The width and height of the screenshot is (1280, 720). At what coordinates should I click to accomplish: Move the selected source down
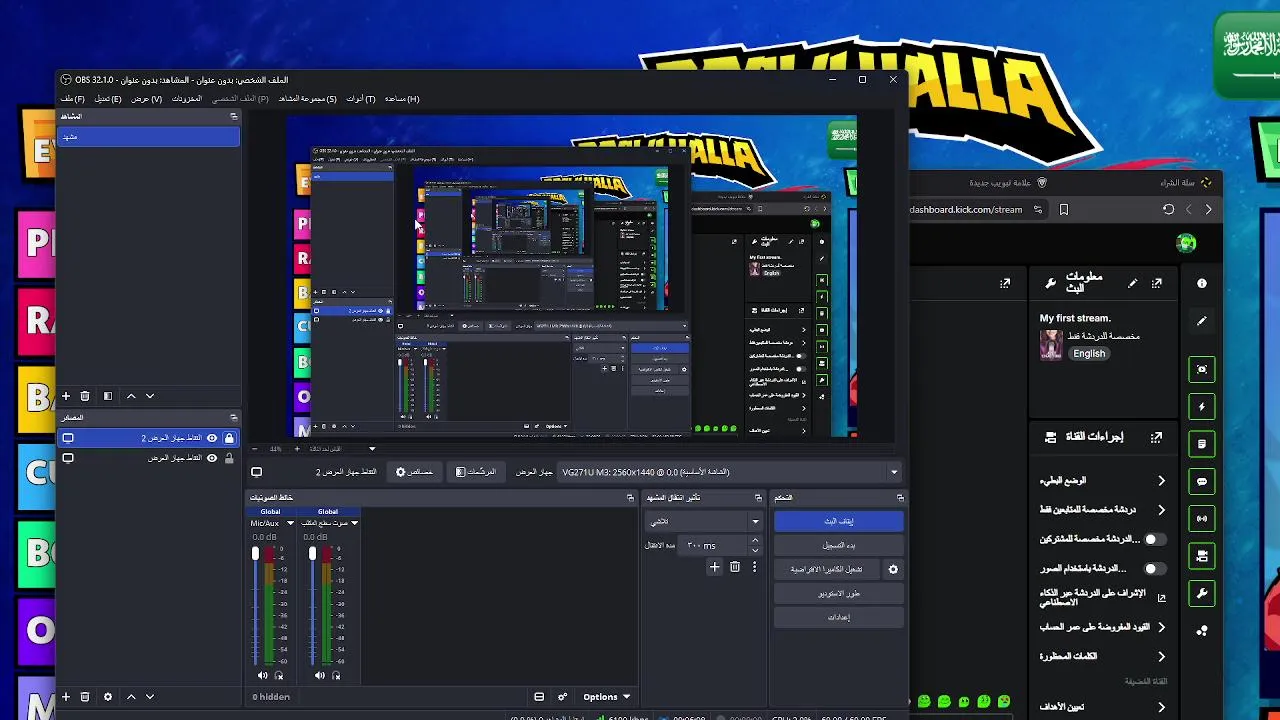tap(150, 697)
